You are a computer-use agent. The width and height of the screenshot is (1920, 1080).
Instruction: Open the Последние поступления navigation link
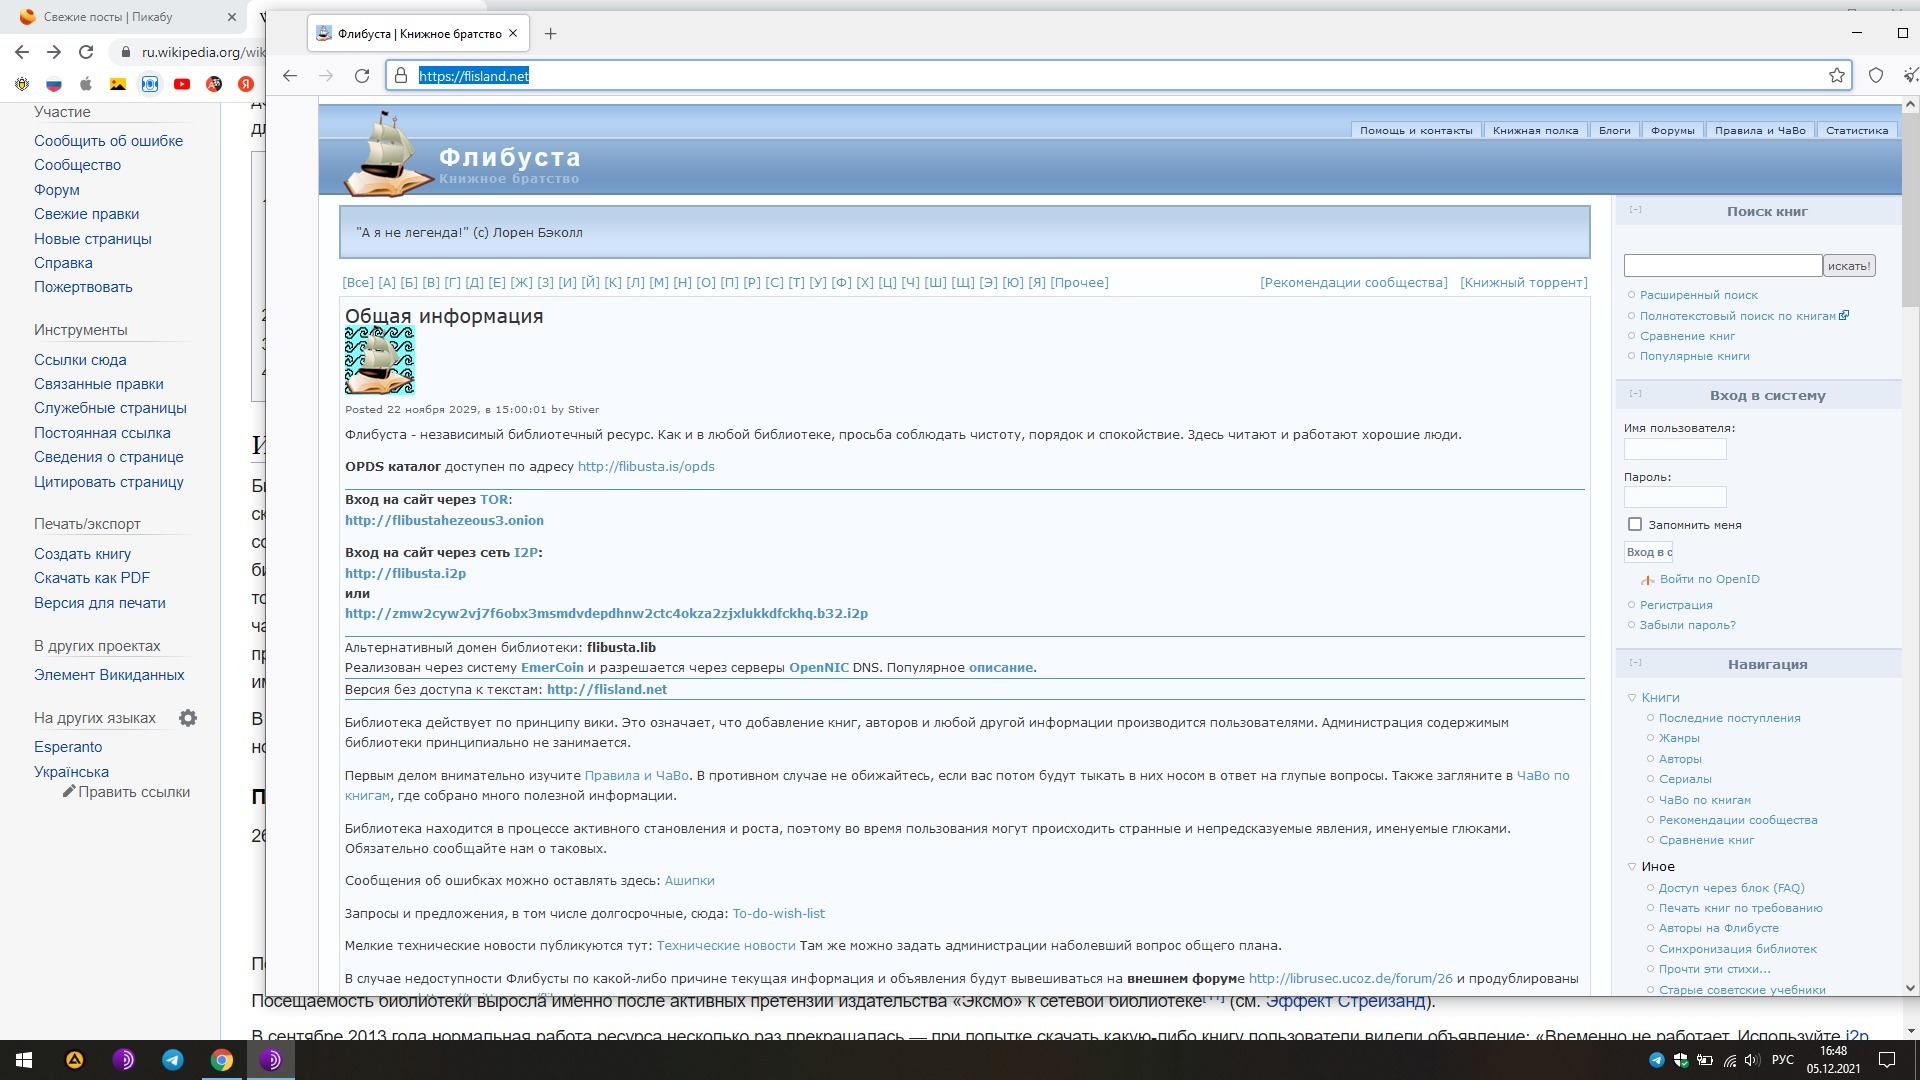coord(1729,718)
